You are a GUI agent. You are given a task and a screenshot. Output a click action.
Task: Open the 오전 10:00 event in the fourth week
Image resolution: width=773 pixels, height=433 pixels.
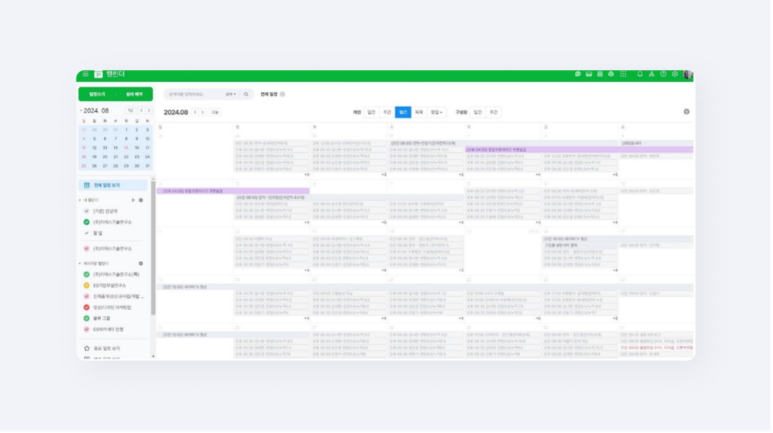tap(425, 288)
